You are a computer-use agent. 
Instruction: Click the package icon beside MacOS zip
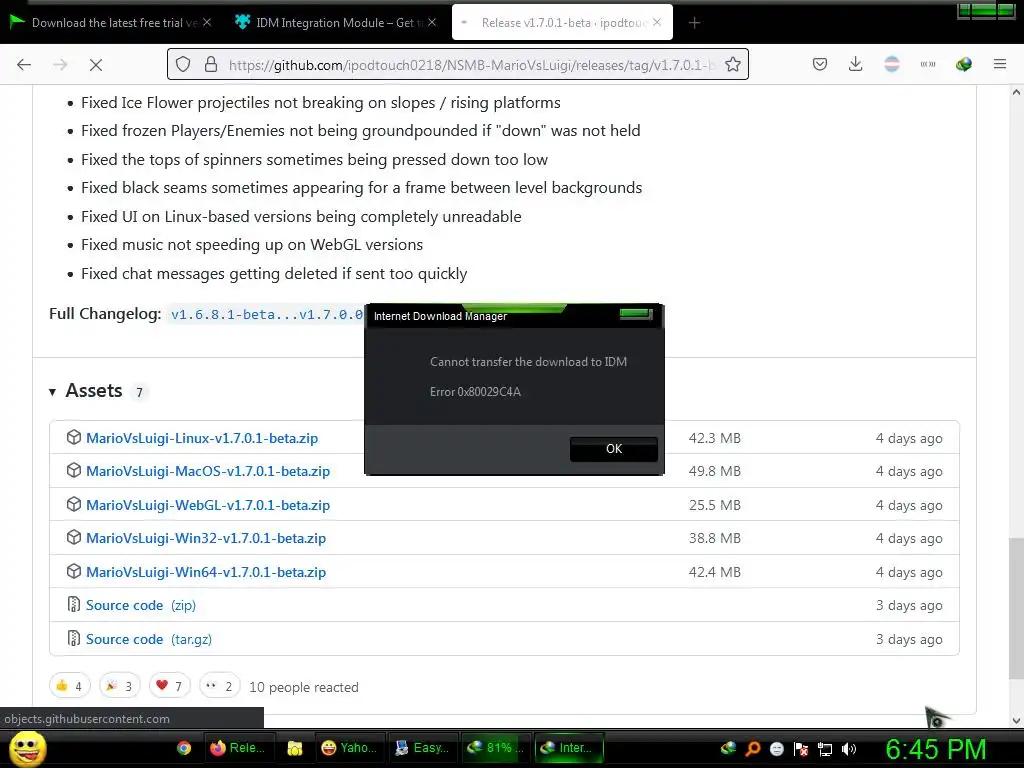click(74, 471)
